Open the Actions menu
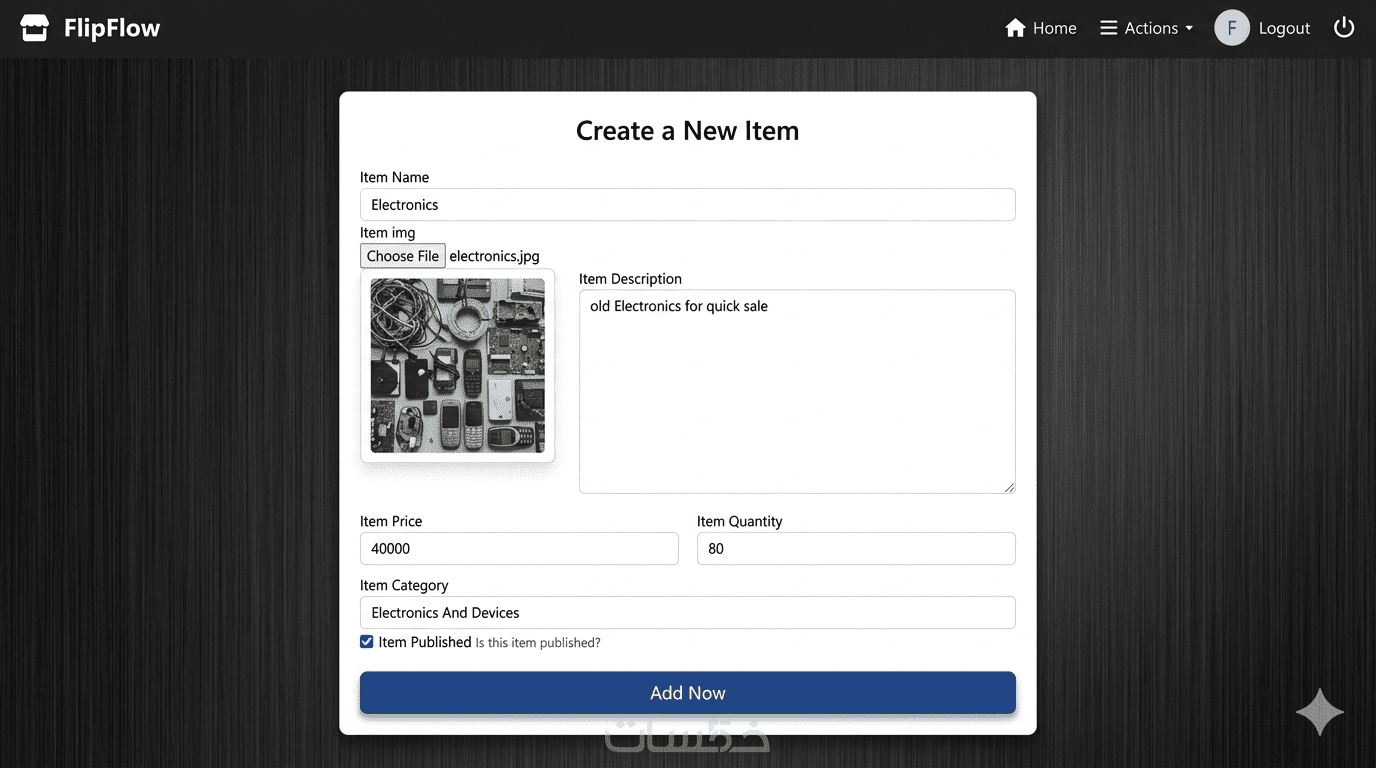The height and width of the screenshot is (768, 1376). 1150,28
